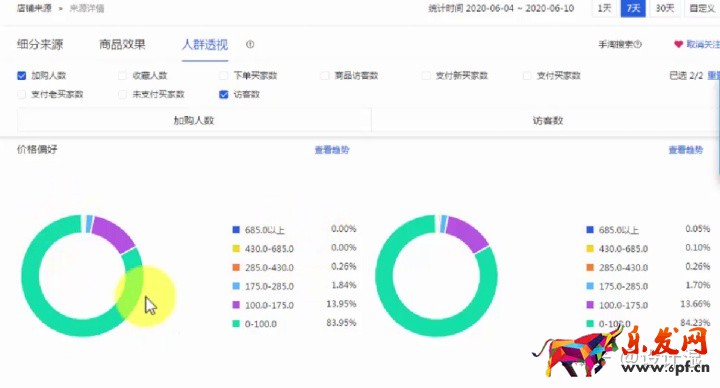Screen dimensions: 720x388
Task: Click the green 0-100.0 legend marker, left chart
Action: pyautogui.click(x=236, y=323)
